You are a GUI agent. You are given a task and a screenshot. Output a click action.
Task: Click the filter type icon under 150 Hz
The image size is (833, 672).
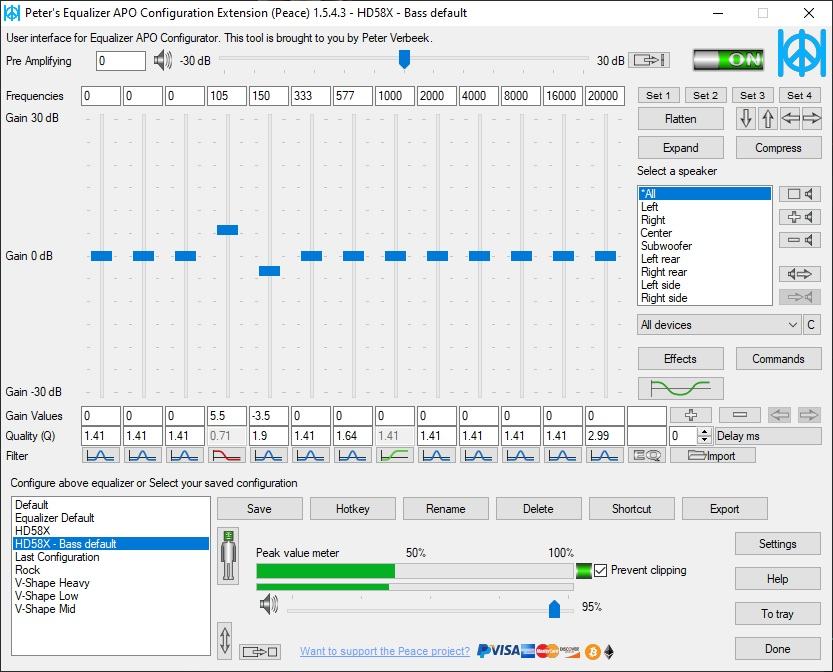tap(269, 455)
